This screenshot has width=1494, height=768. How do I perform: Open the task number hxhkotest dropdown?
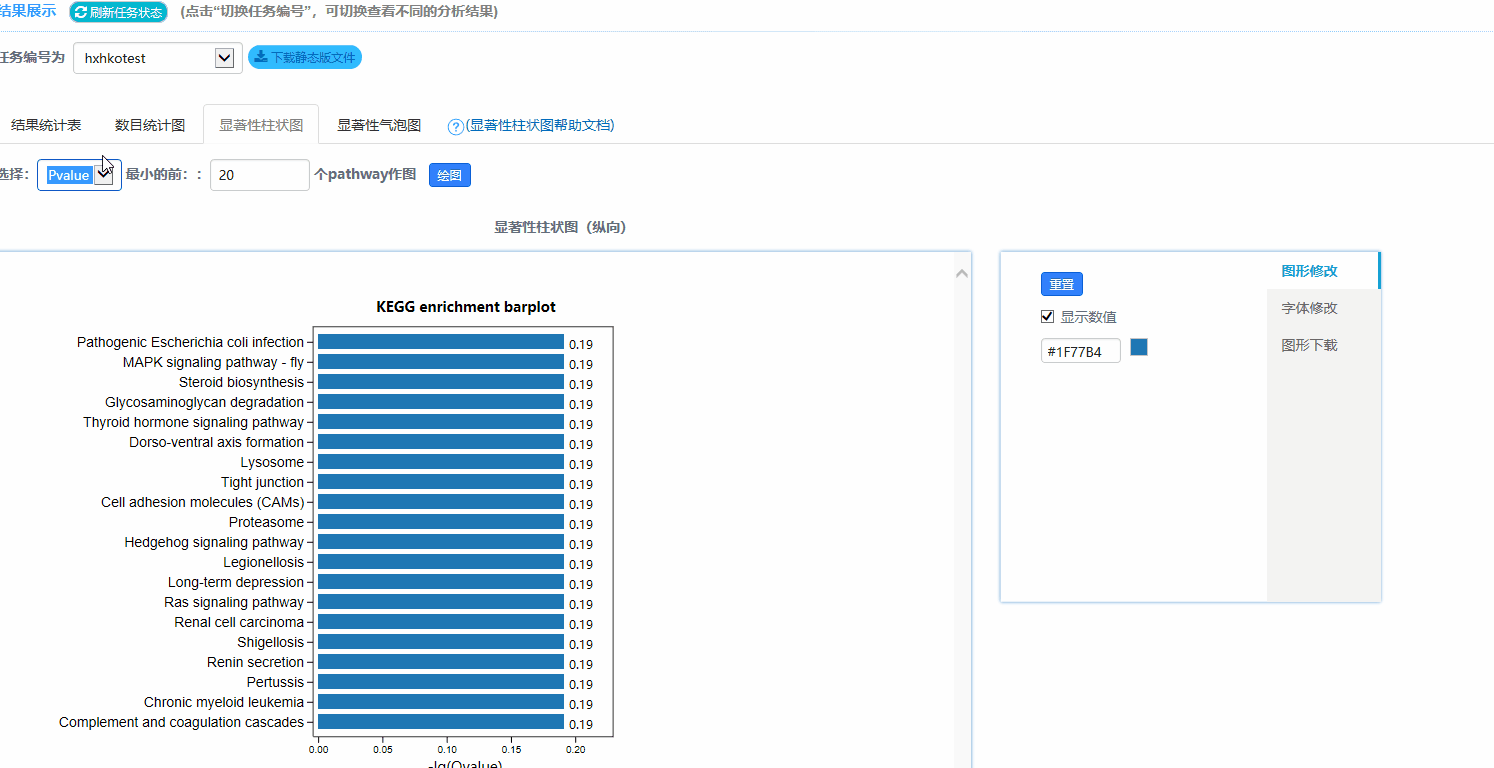(x=158, y=58)
